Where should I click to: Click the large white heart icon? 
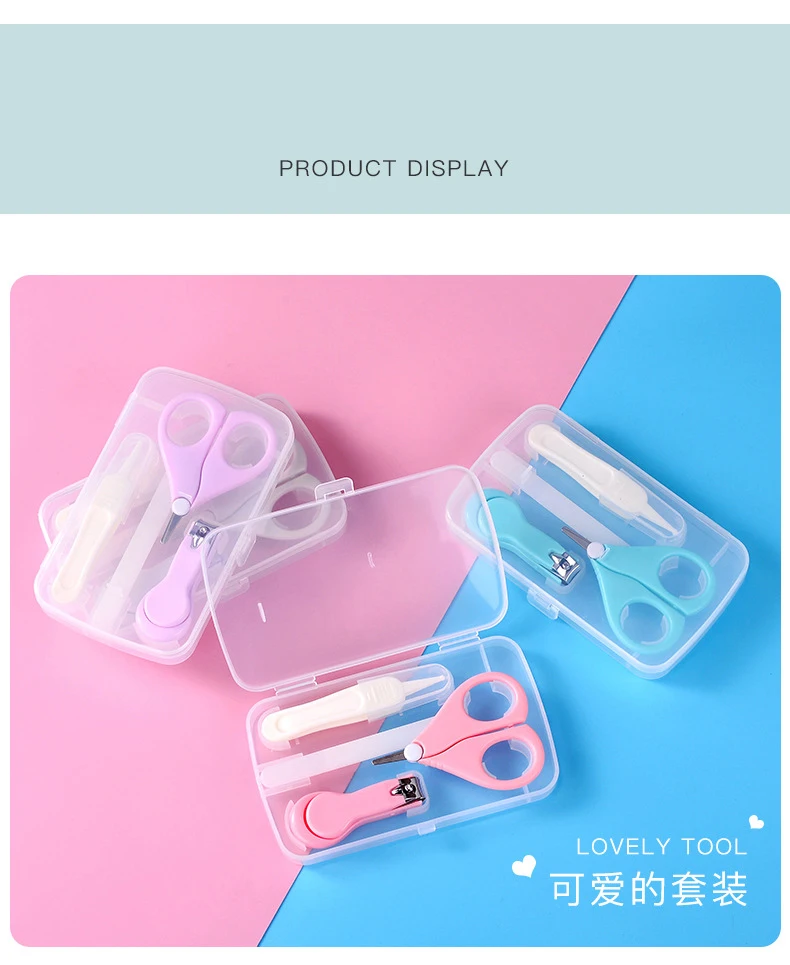pyautogui.click(x=524, y=866)
